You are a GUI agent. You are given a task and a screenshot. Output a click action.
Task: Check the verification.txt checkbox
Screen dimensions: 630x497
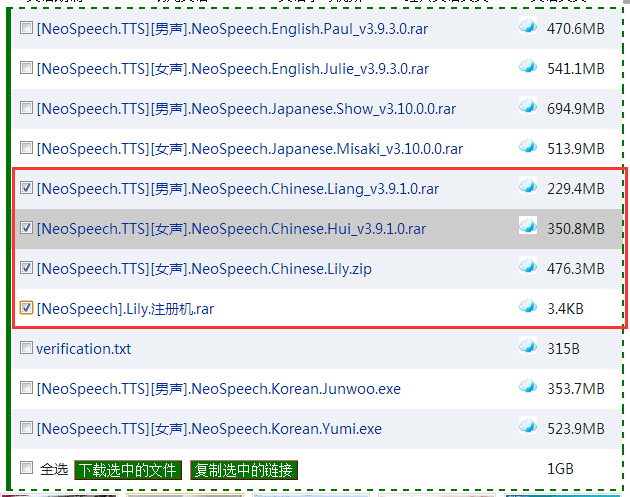click(x=27, y=348)
